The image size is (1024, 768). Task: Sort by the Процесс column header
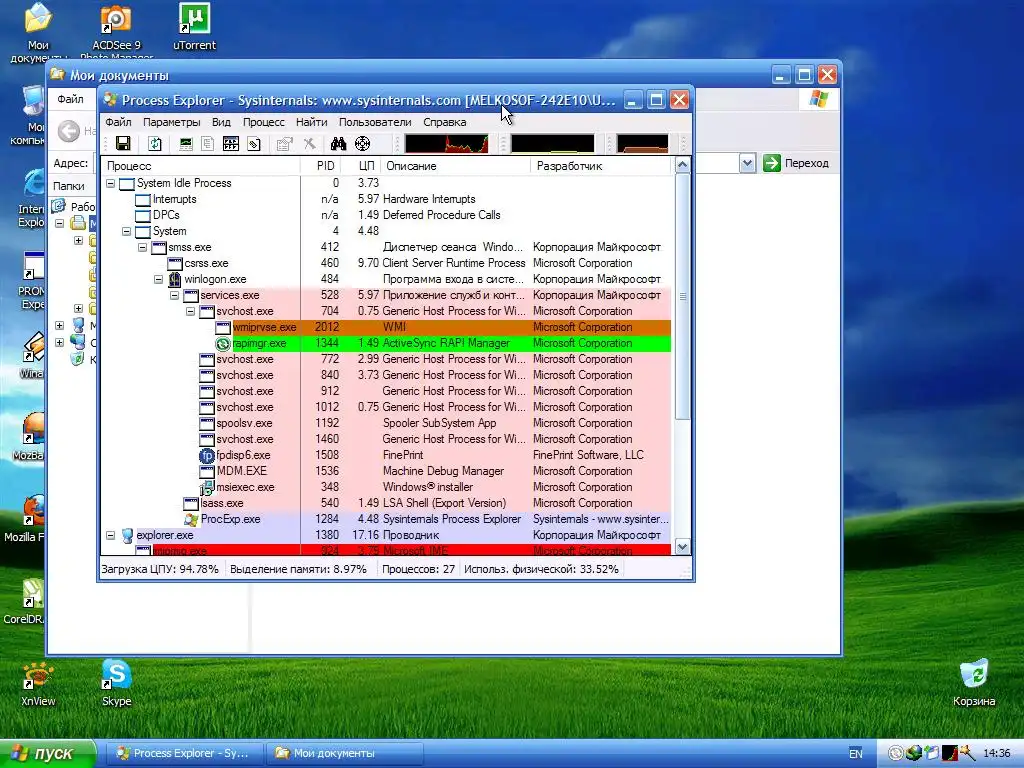[x=200, y=166]
